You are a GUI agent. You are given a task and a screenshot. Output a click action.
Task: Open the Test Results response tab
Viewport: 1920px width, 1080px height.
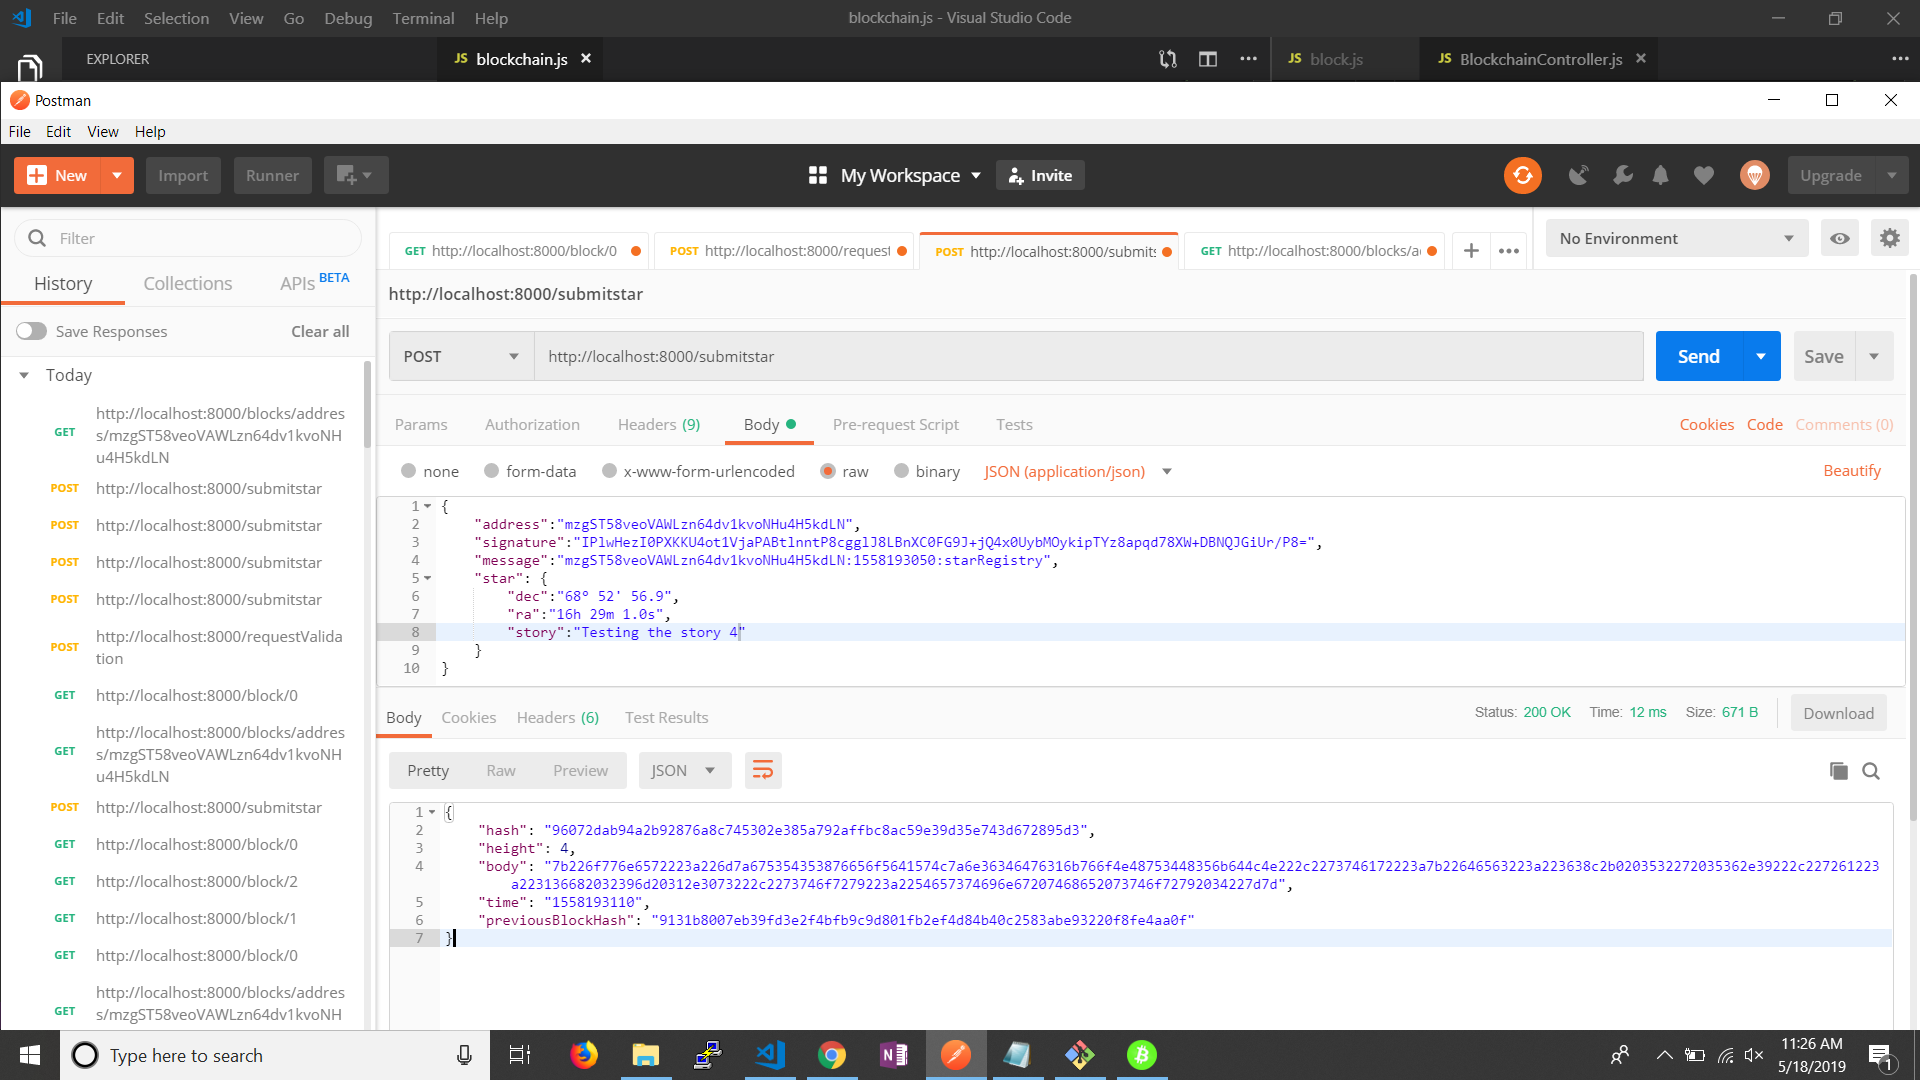[x=666, y=717]
